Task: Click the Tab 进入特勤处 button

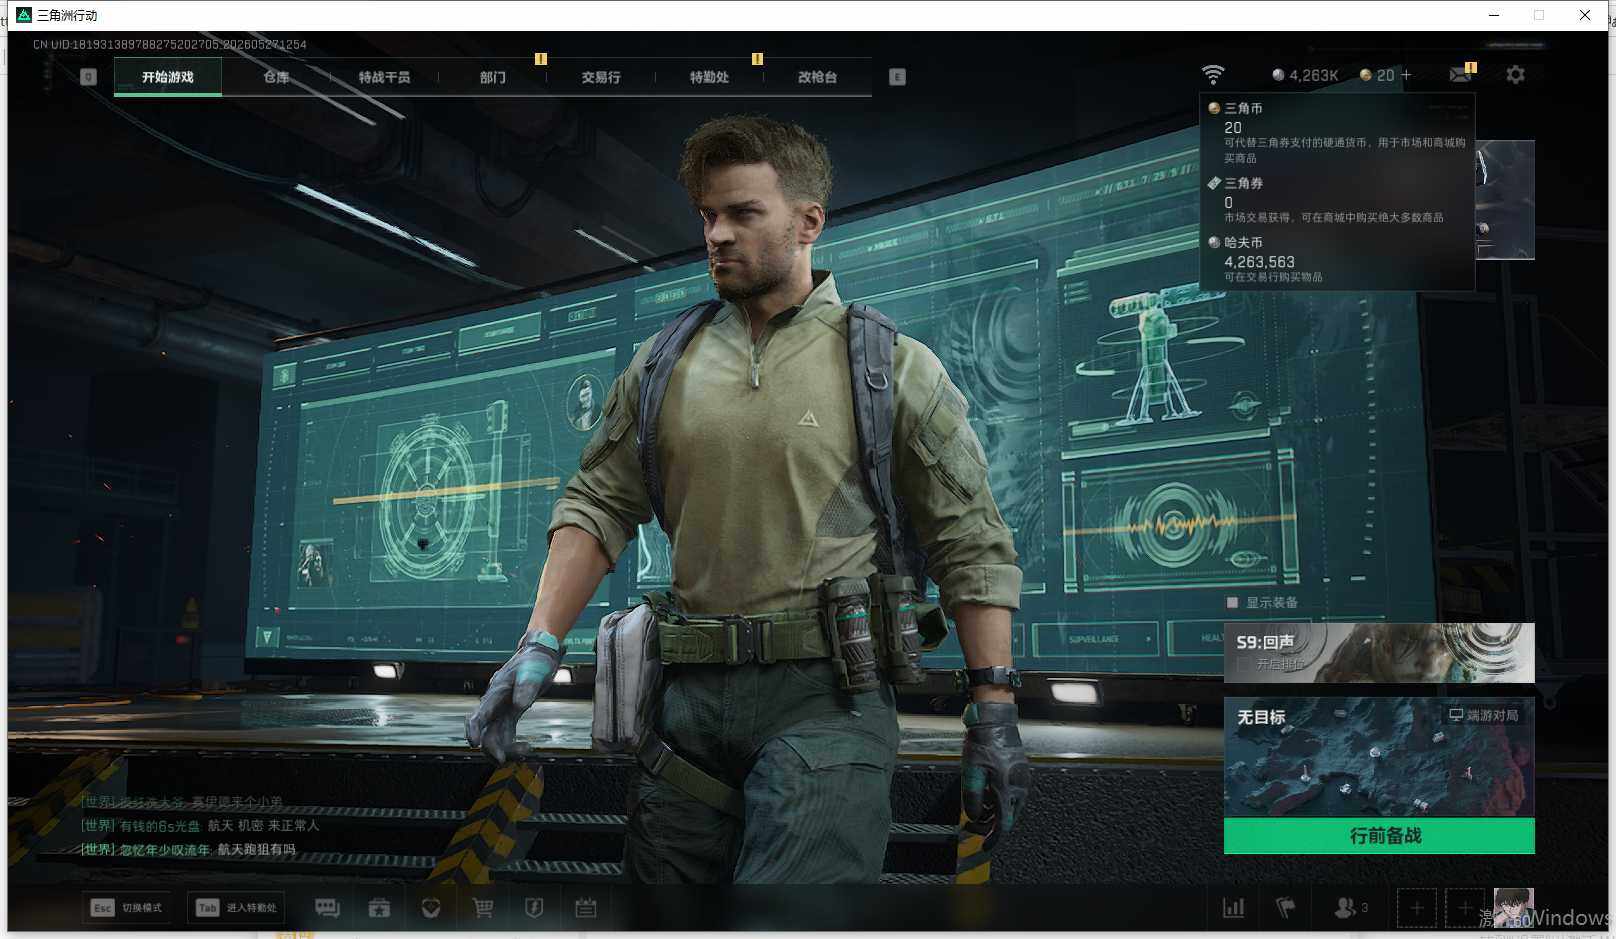Action: [236, 908]
